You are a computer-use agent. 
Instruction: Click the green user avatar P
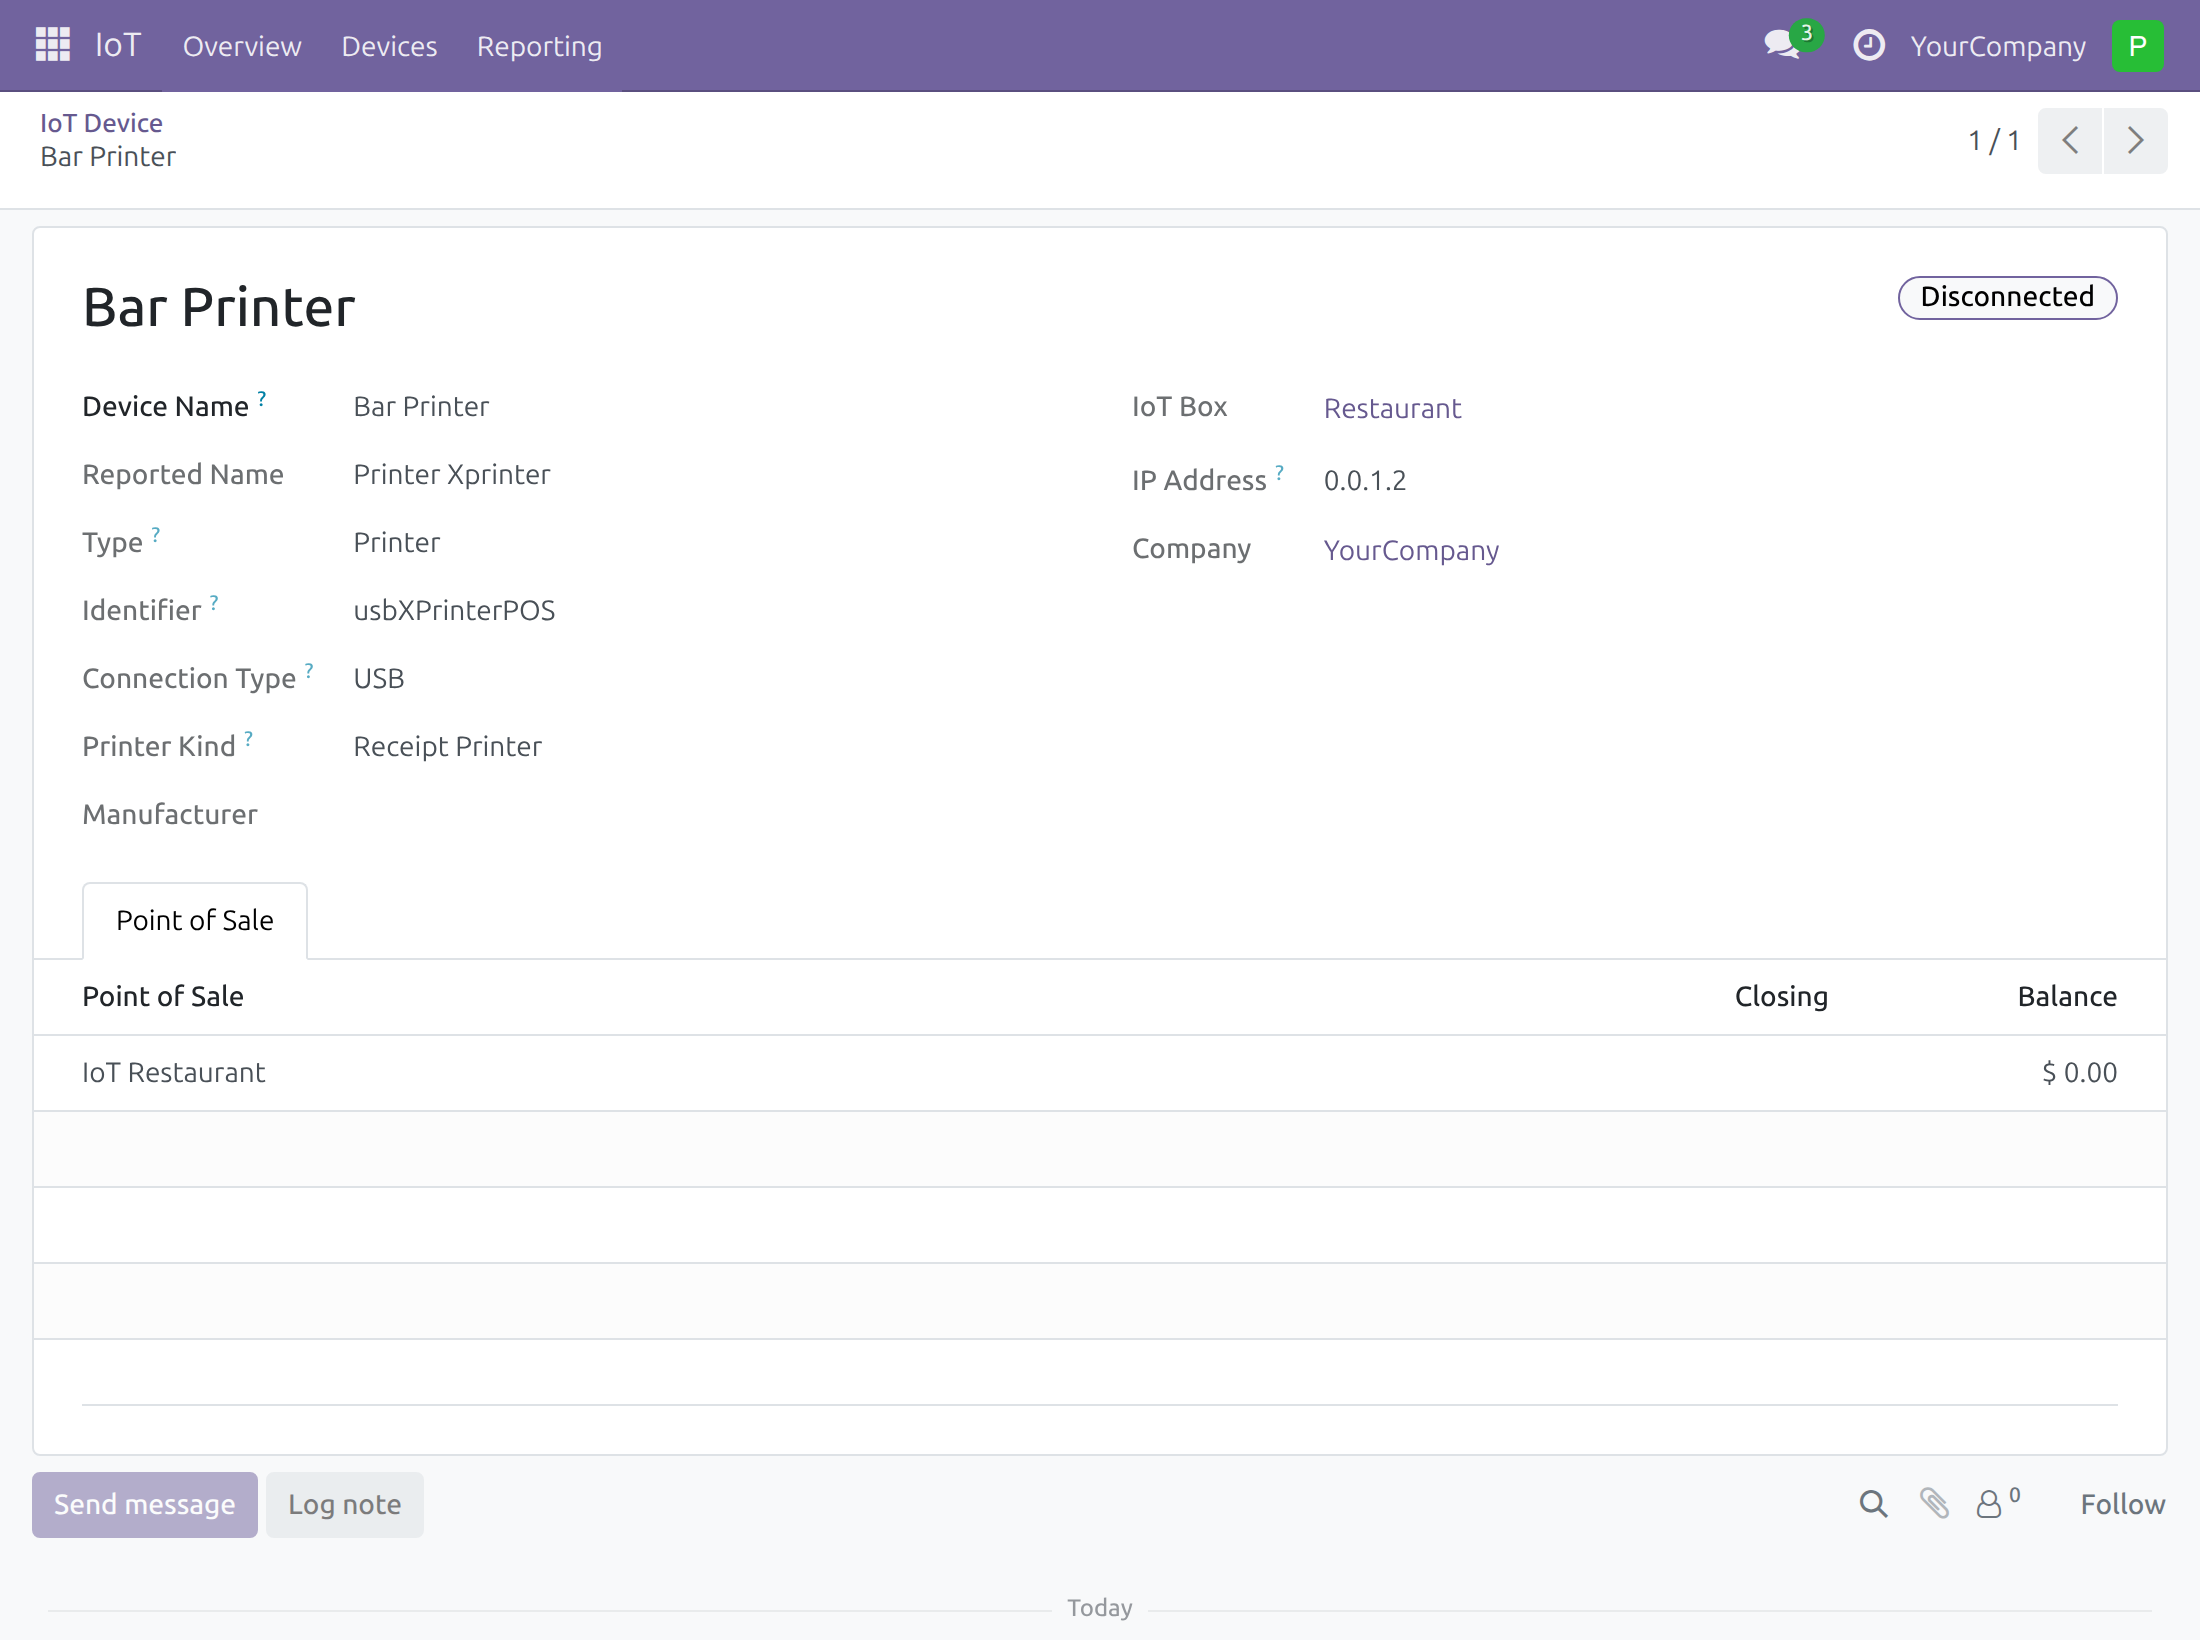(2137, 46)
